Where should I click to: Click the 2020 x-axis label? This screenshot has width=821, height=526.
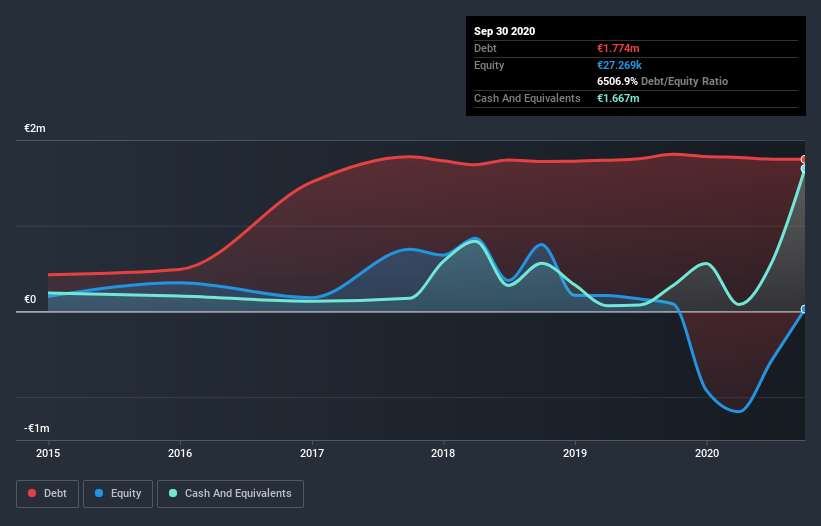click(x=707, y=453)
